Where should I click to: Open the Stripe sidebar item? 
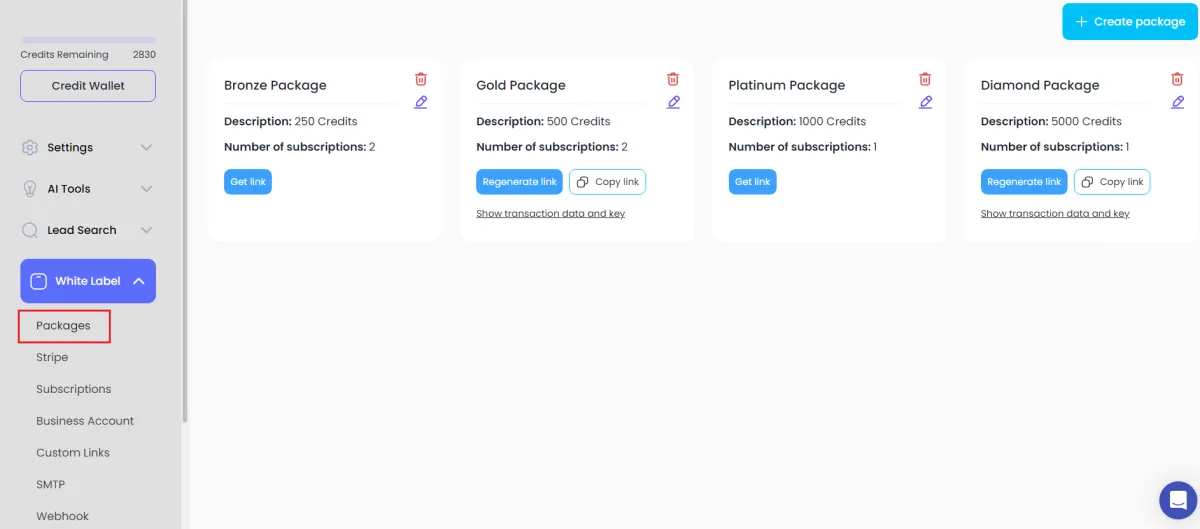52,357
